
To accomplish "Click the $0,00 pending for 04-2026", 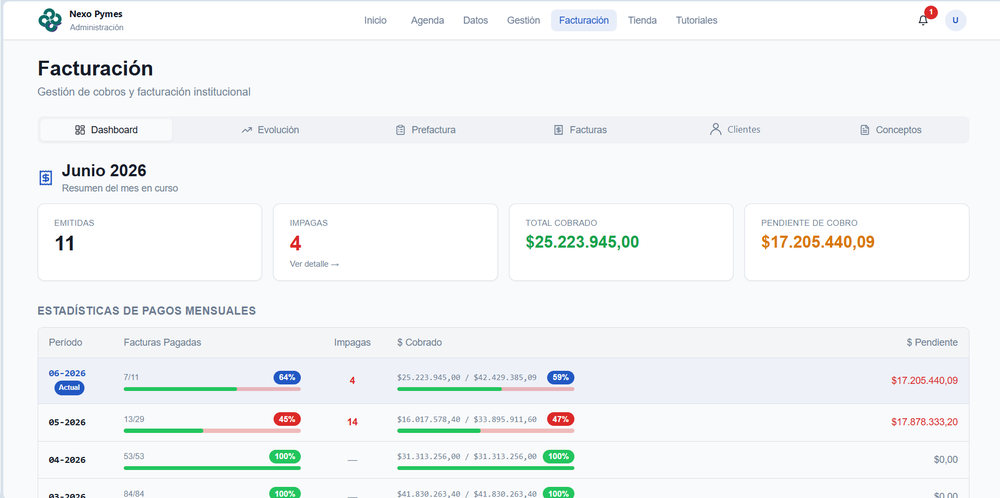I will (x=946, y=460).
